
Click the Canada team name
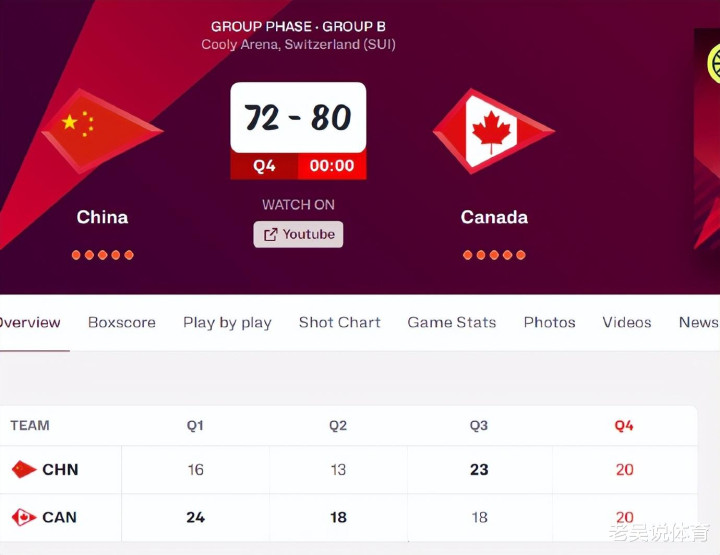(494, 217)
